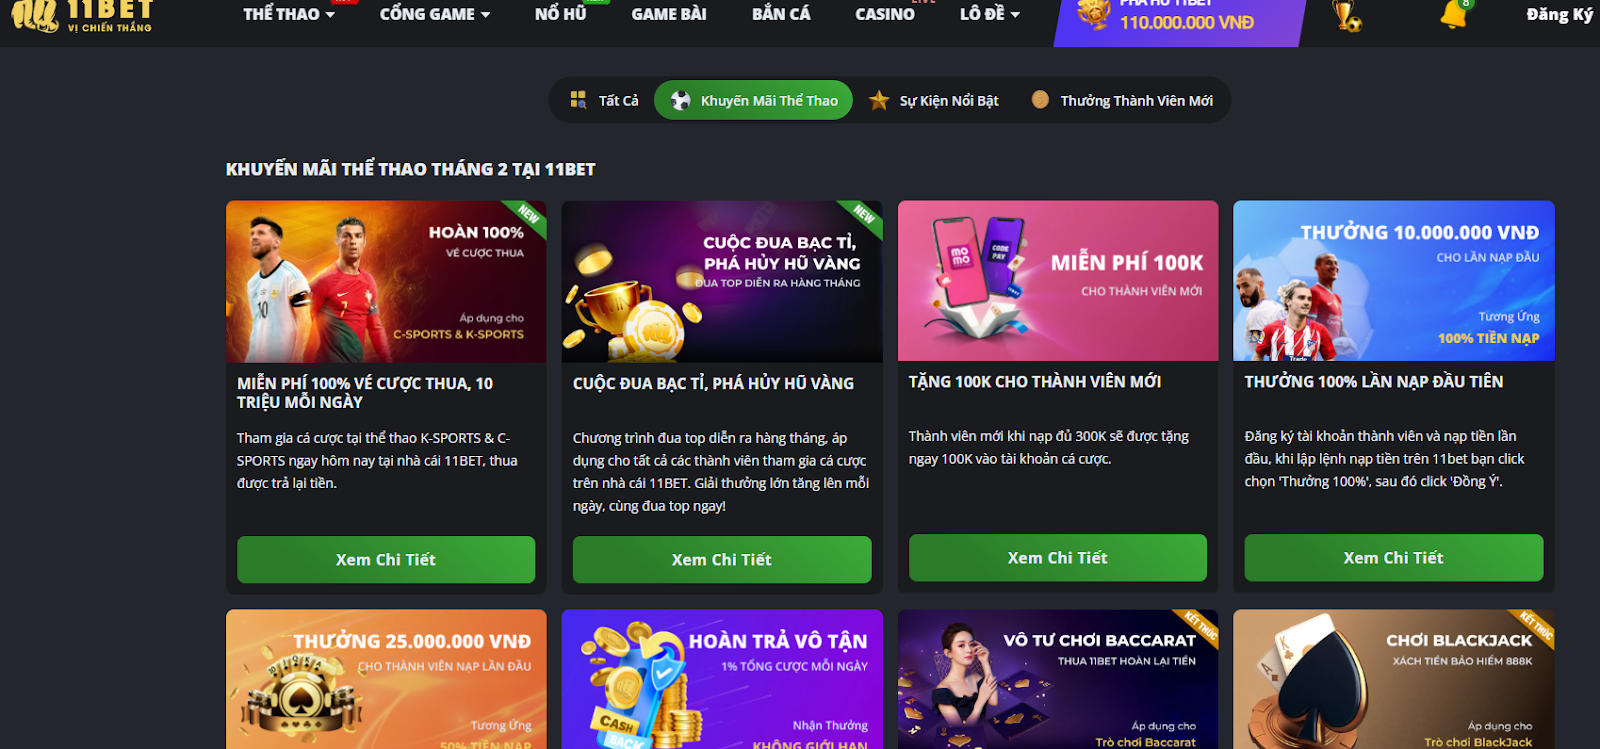
Task: Open the notification bell icon
Action: pos(1454,14)
